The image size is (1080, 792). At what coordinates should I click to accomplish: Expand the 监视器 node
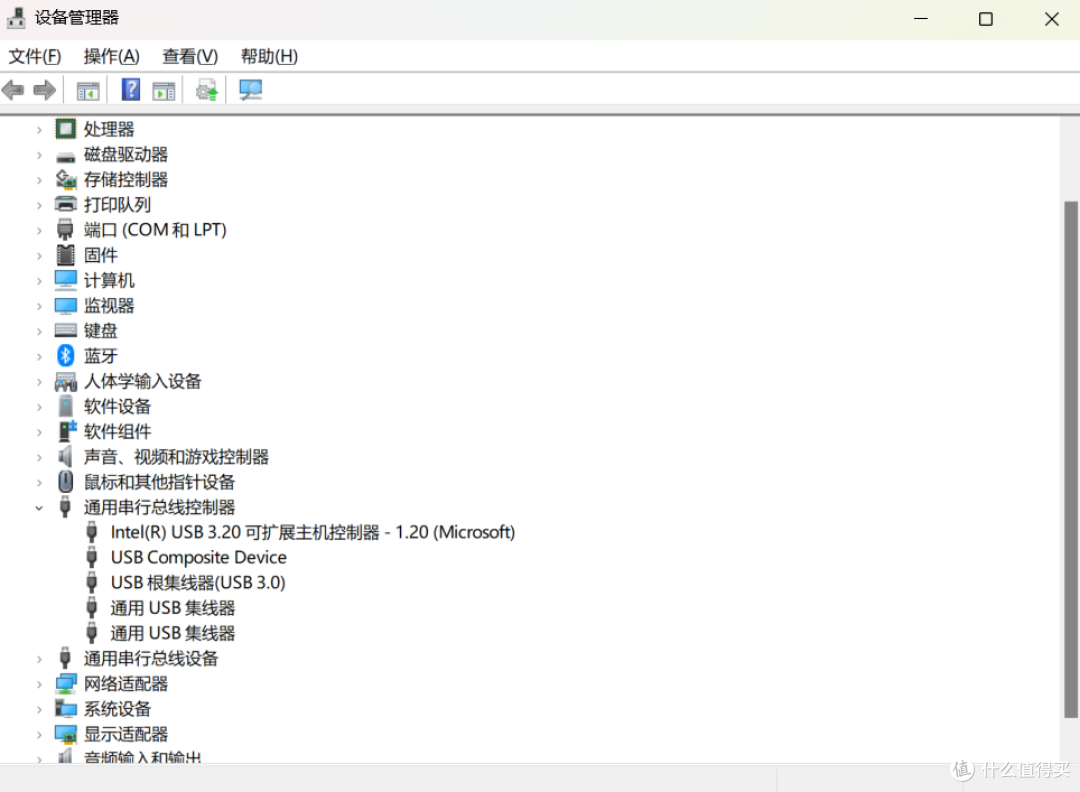tap(39, 306)
